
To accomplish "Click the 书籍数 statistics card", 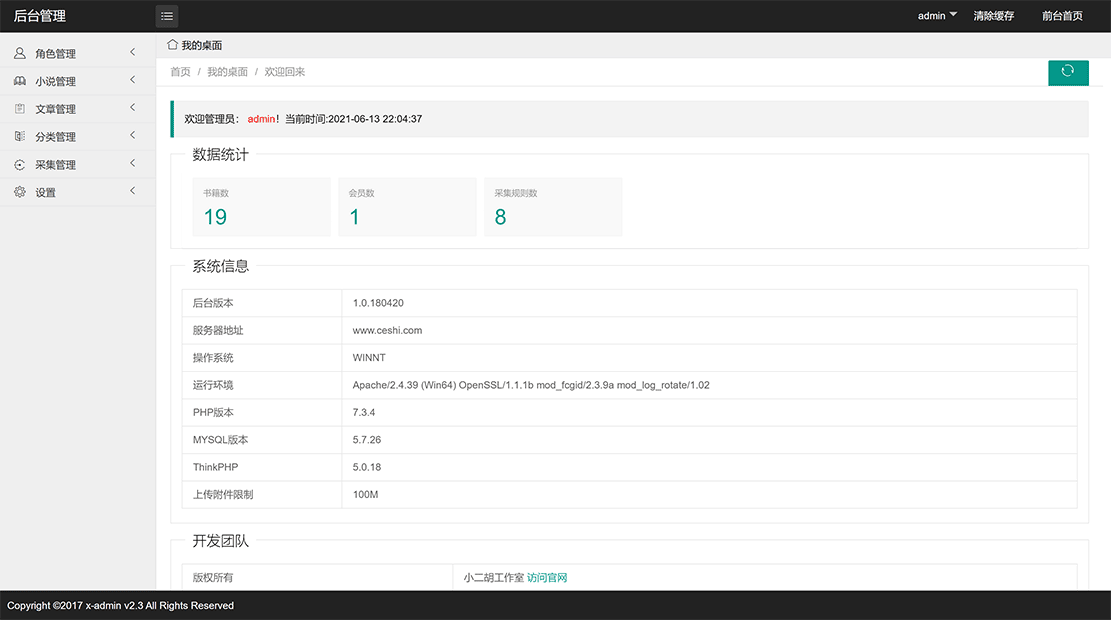I will [x=261, y=207].
